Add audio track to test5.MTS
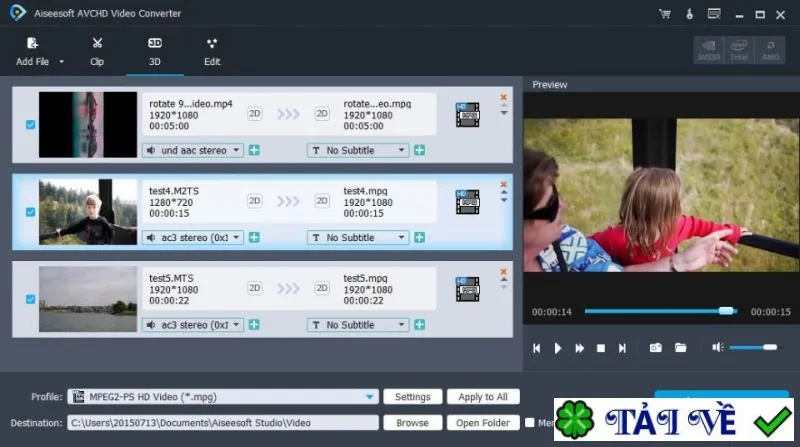Screen dimensions: 800x447 click(254, 325)
